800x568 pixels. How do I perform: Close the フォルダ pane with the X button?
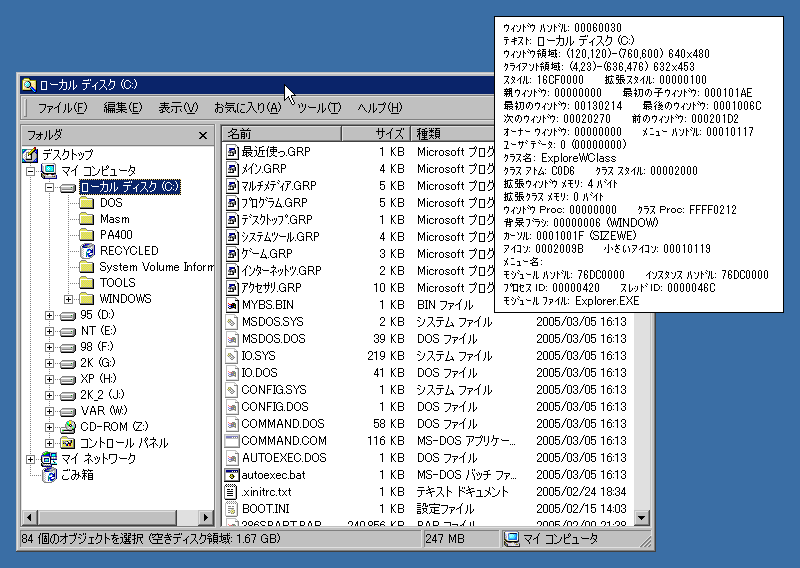point(203,135)
